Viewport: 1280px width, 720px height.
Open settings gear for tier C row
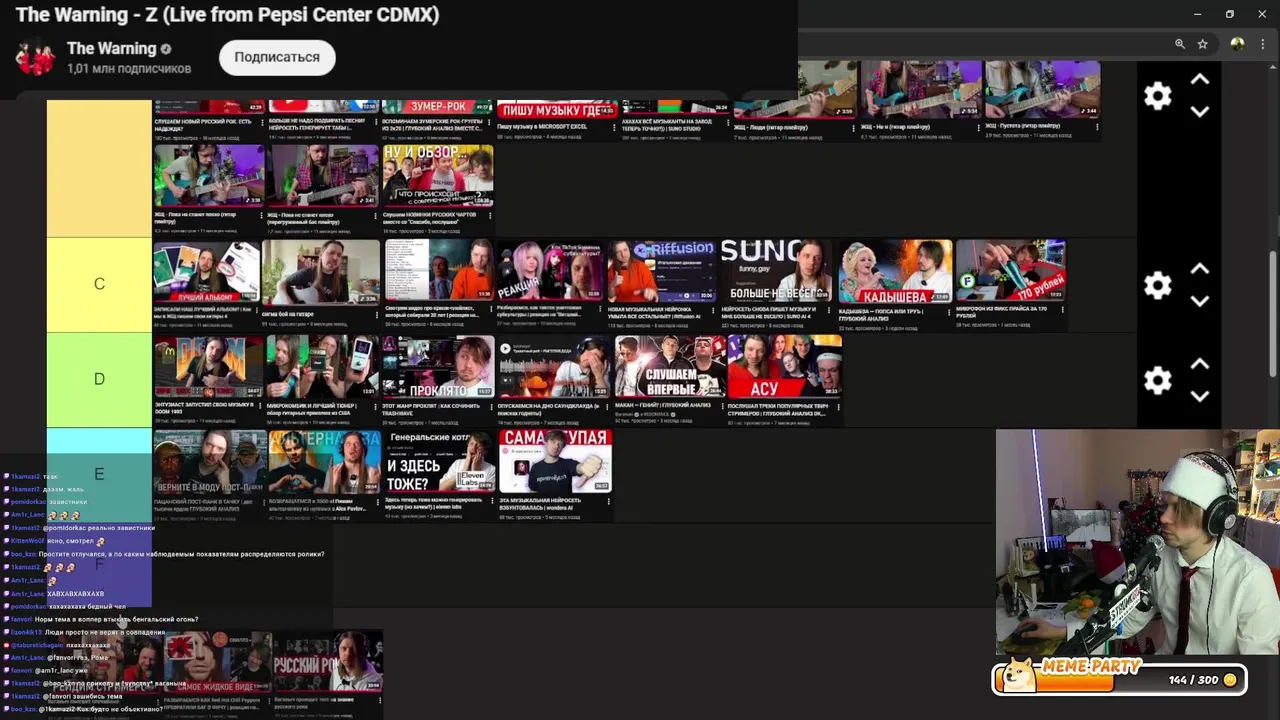point(1157,285)
